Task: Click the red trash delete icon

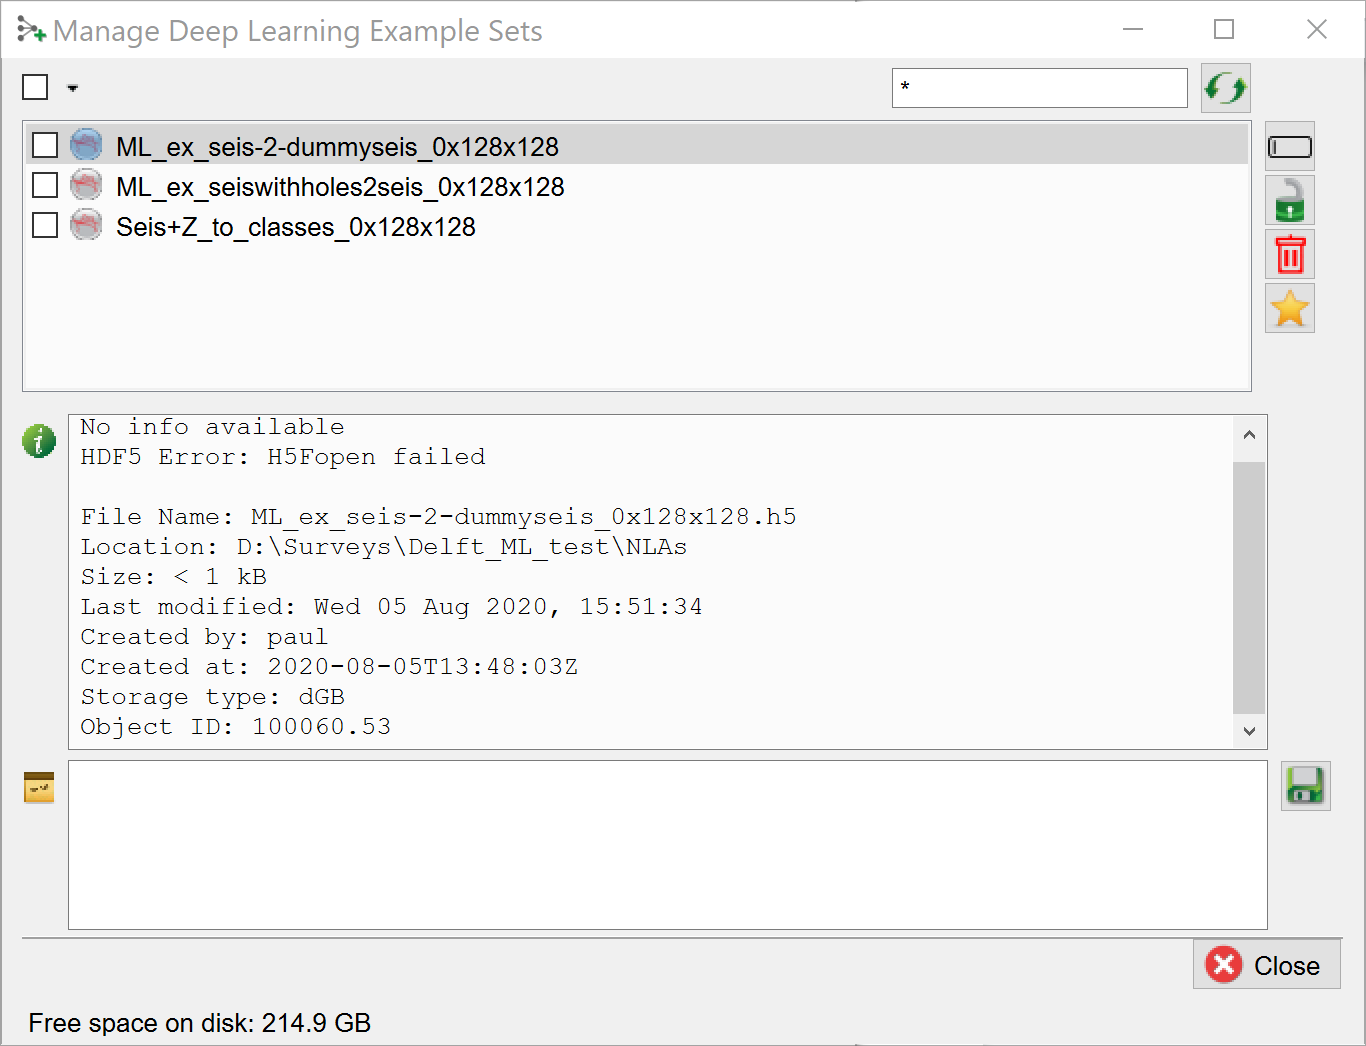Action: [x=1289, y=254]
